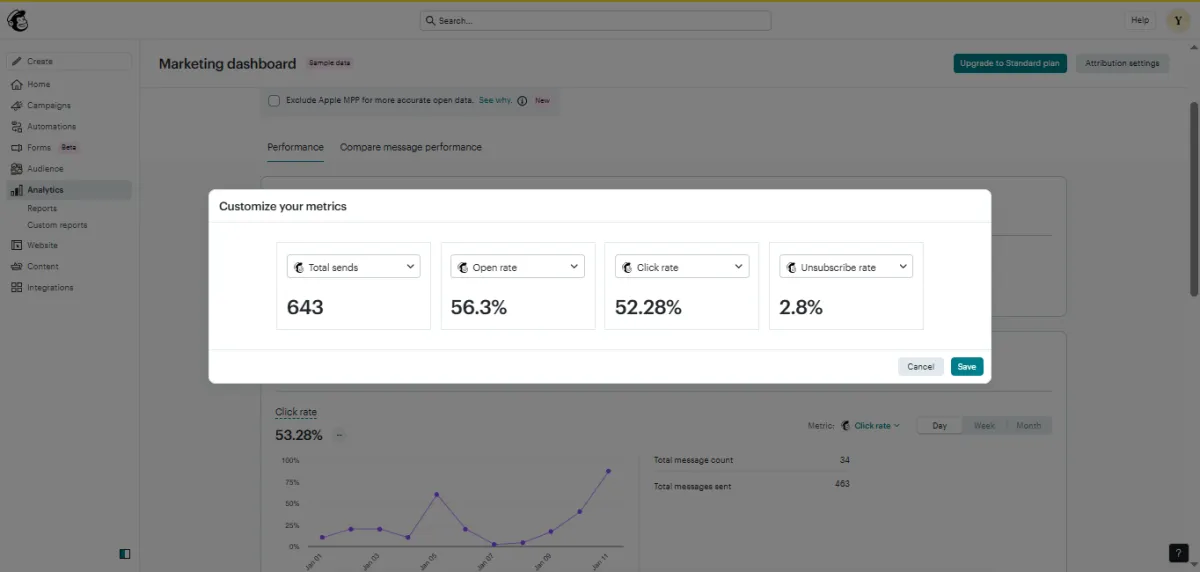Switch to the Performance tab
The width and height of the screenshot is (1200, 572).
pos(295,147)
